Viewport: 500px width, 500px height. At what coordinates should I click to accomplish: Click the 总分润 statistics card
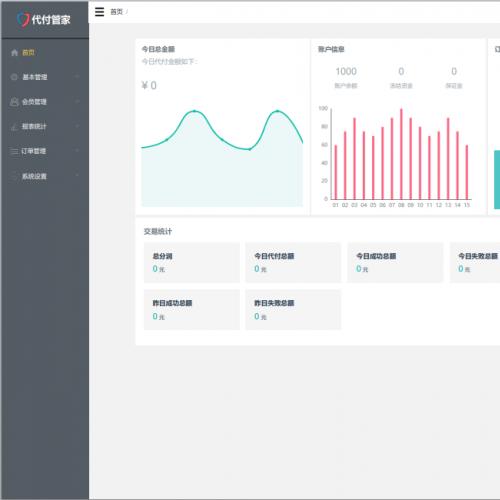coord(192,263)
